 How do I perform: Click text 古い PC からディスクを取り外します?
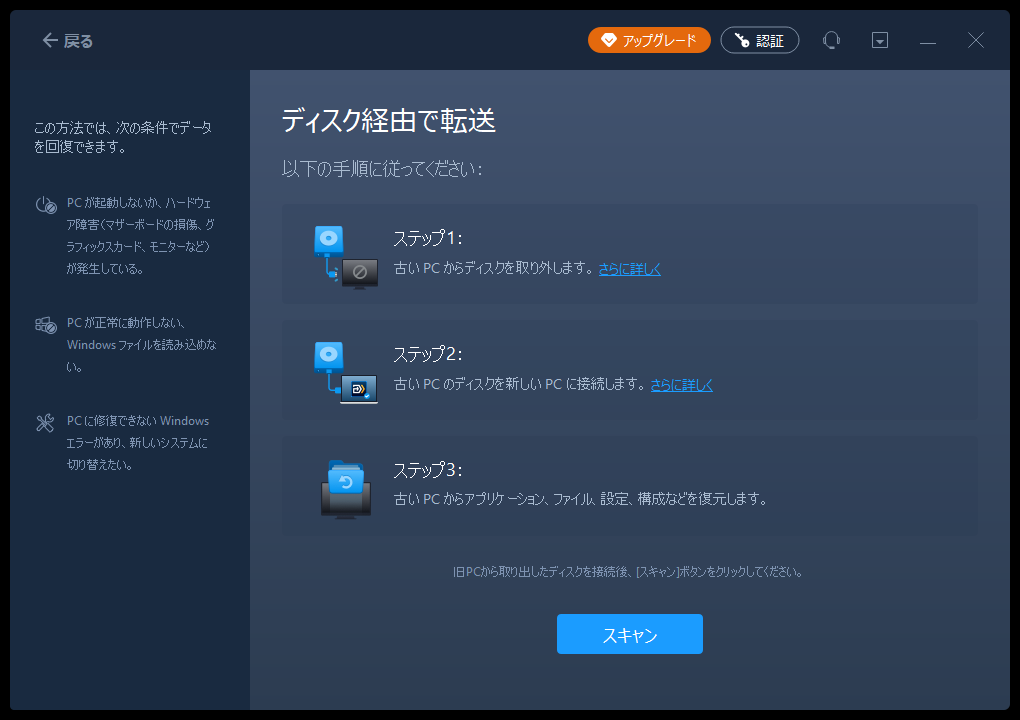(494, 268)
